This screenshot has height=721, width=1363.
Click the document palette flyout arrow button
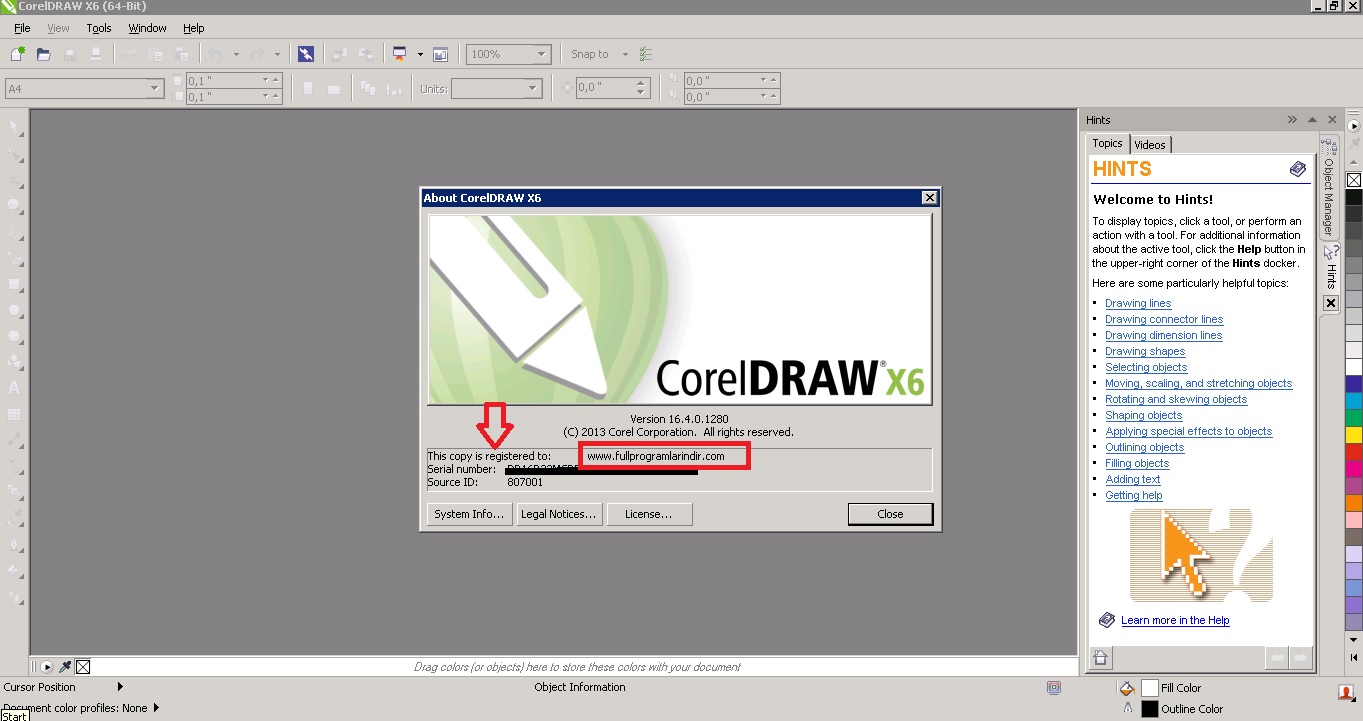pyautogui.click(x=46, y=667)
